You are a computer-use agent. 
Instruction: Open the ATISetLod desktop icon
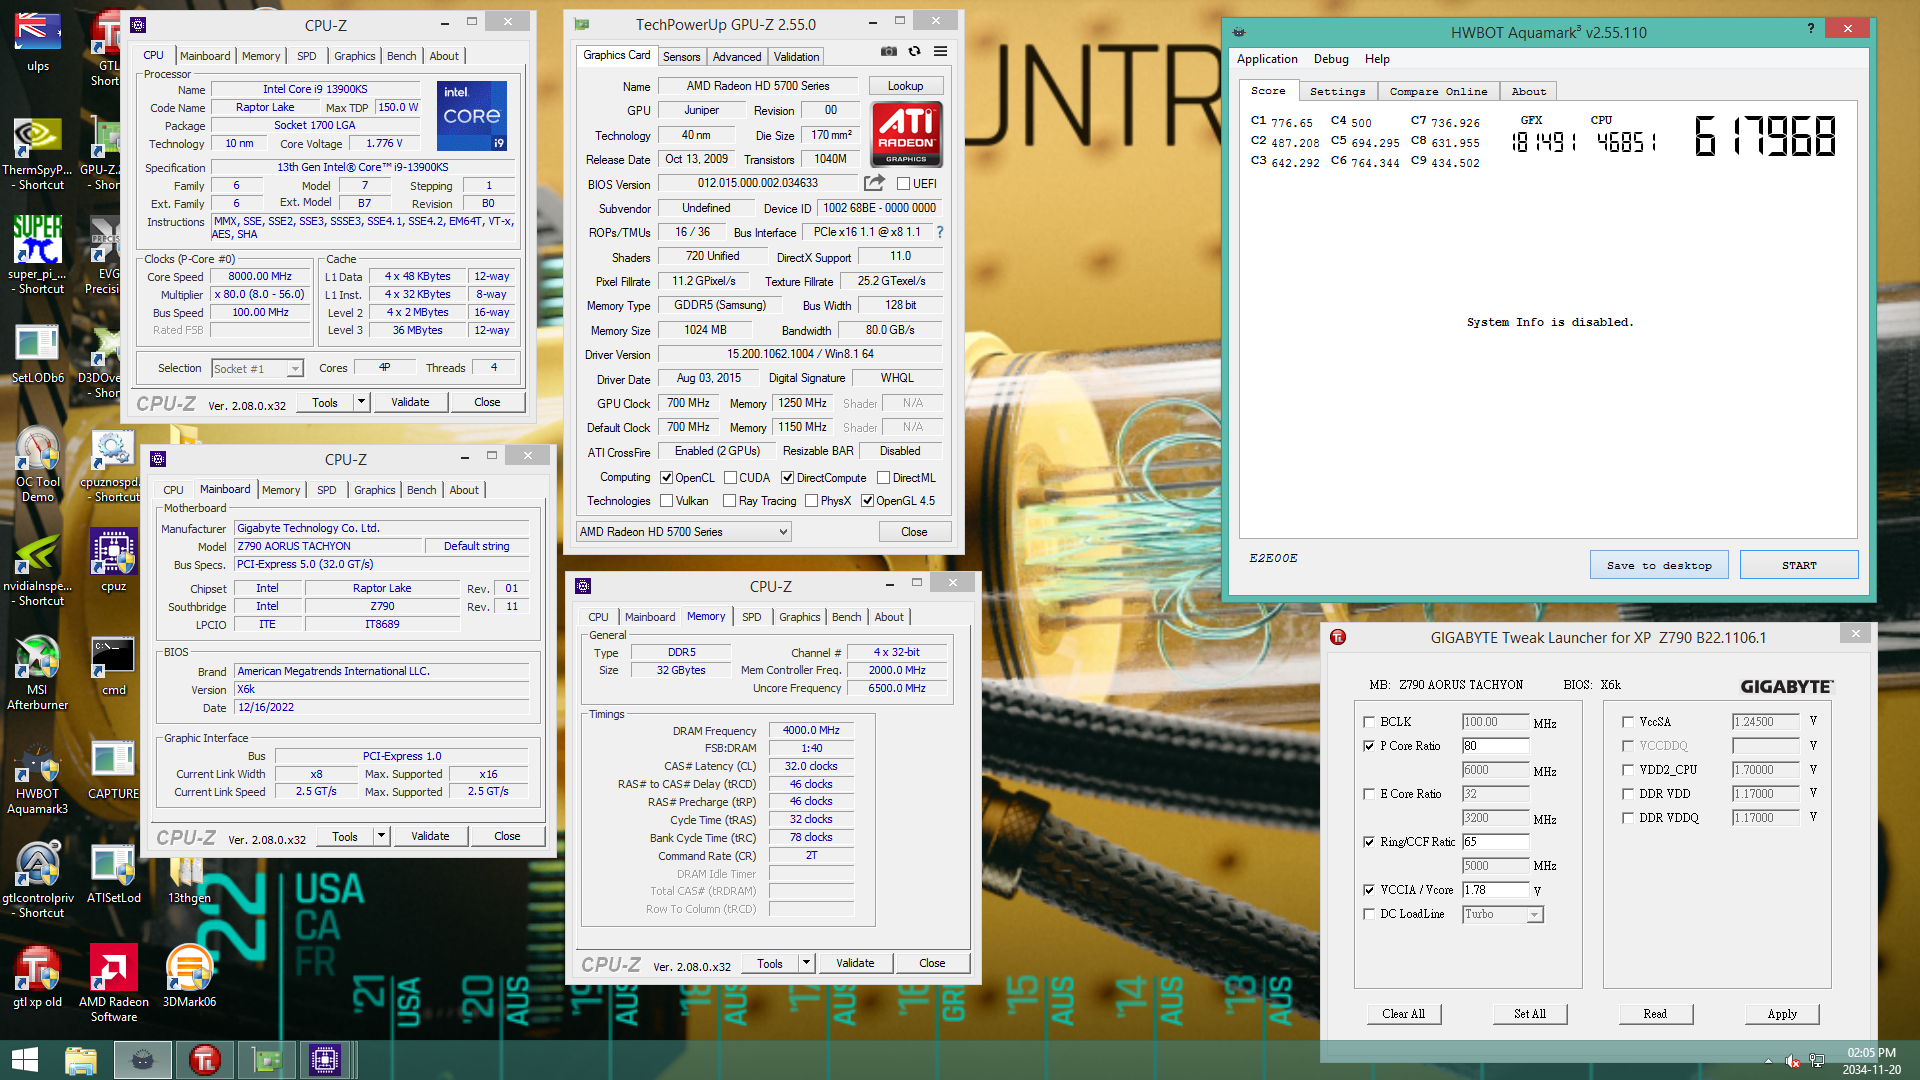pyautogui.click(x=113, y=875)
